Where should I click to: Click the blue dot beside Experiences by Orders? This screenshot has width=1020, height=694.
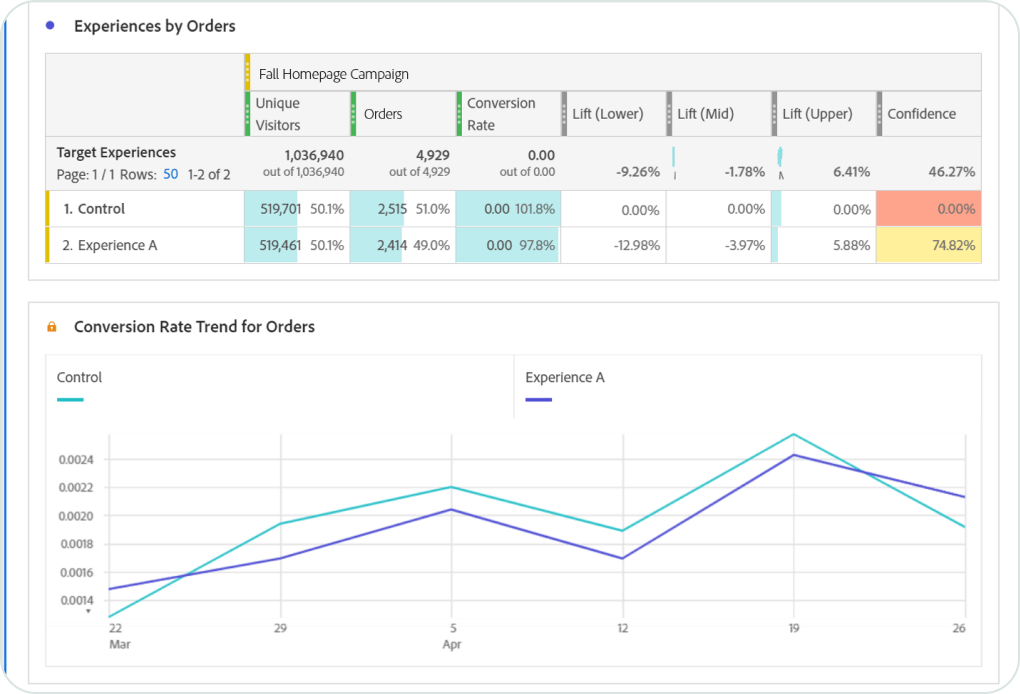(x=50, y=26)
